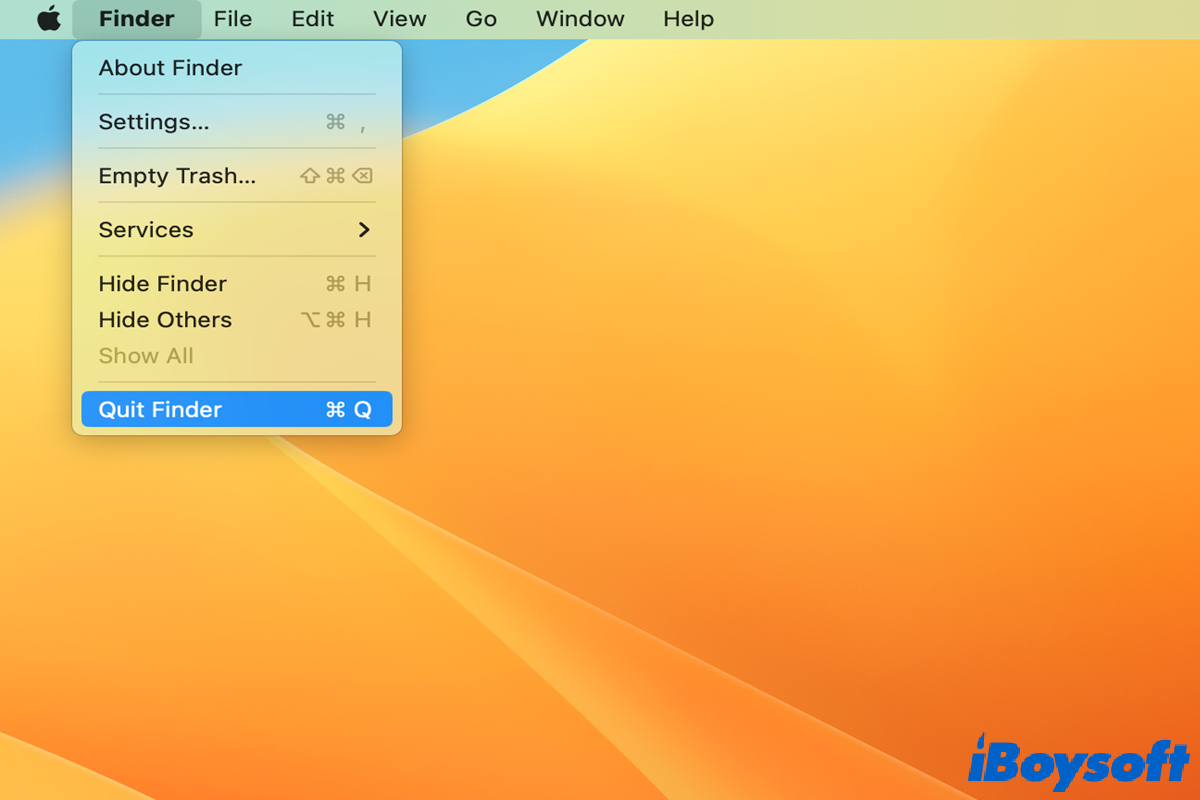Open the Apple logo menu
The image size is (1200, 800).
[x=49, y=19]
